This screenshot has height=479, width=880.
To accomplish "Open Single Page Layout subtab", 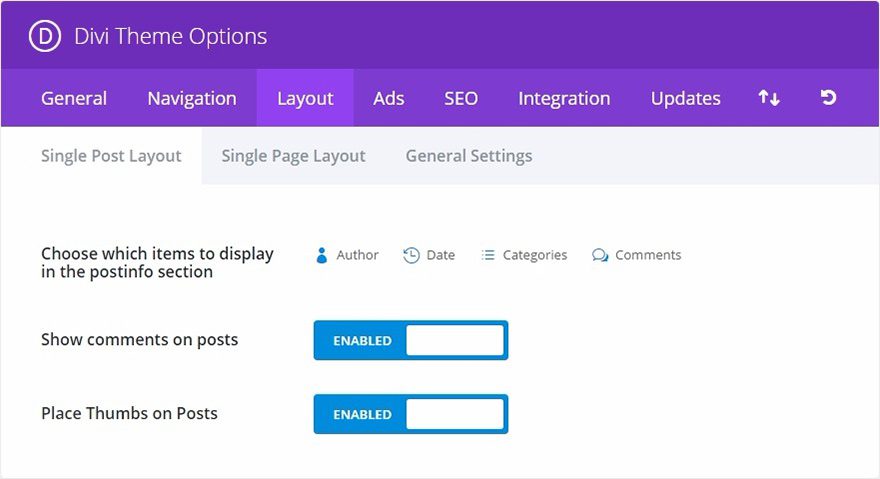I will [294, 156].
